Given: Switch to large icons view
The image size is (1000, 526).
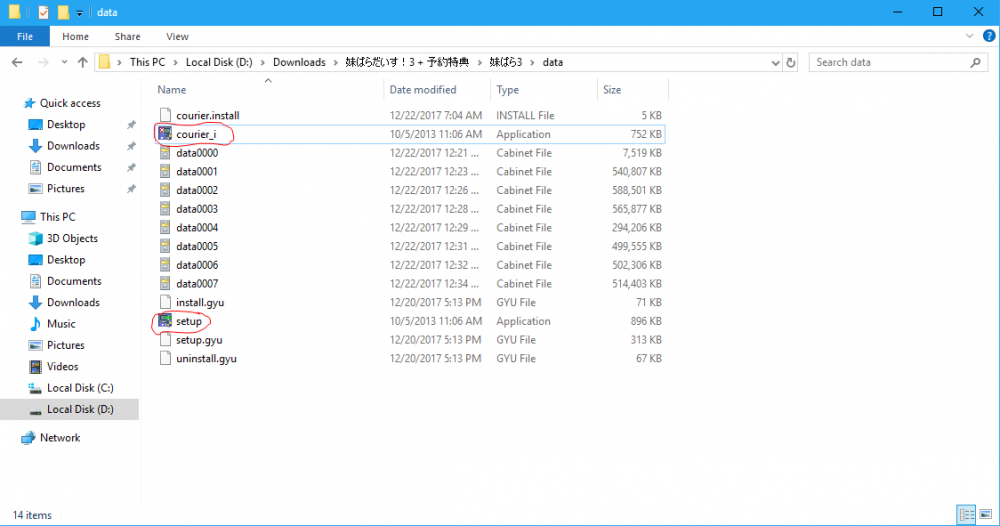Looking at the screenshot, I should [x=985, y=515].
